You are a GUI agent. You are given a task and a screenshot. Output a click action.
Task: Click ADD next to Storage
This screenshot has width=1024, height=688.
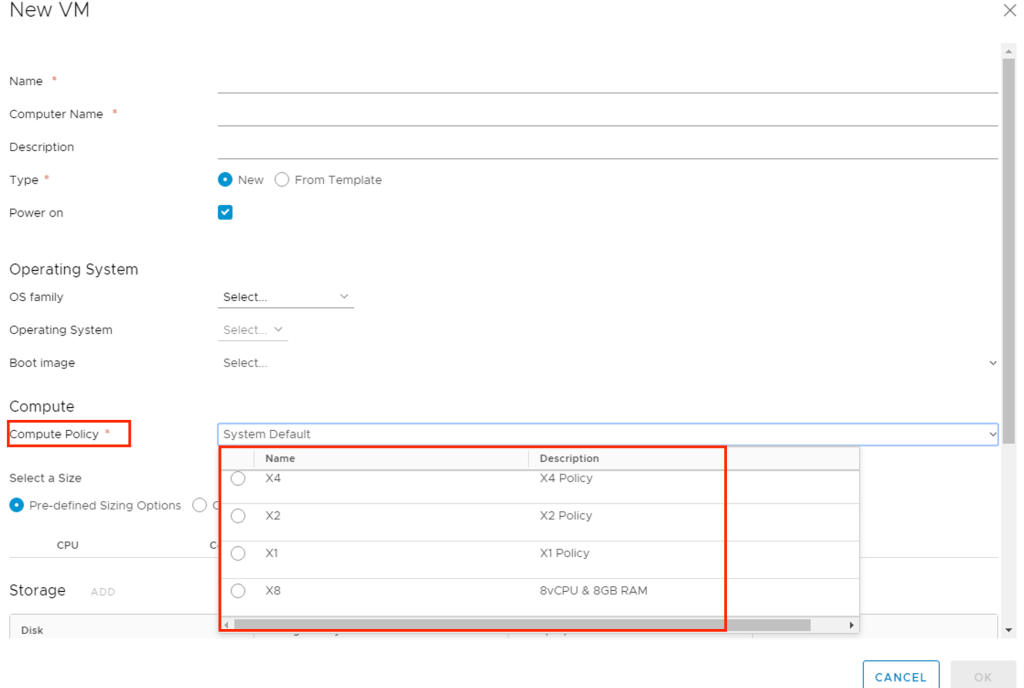tap(103, 592)
